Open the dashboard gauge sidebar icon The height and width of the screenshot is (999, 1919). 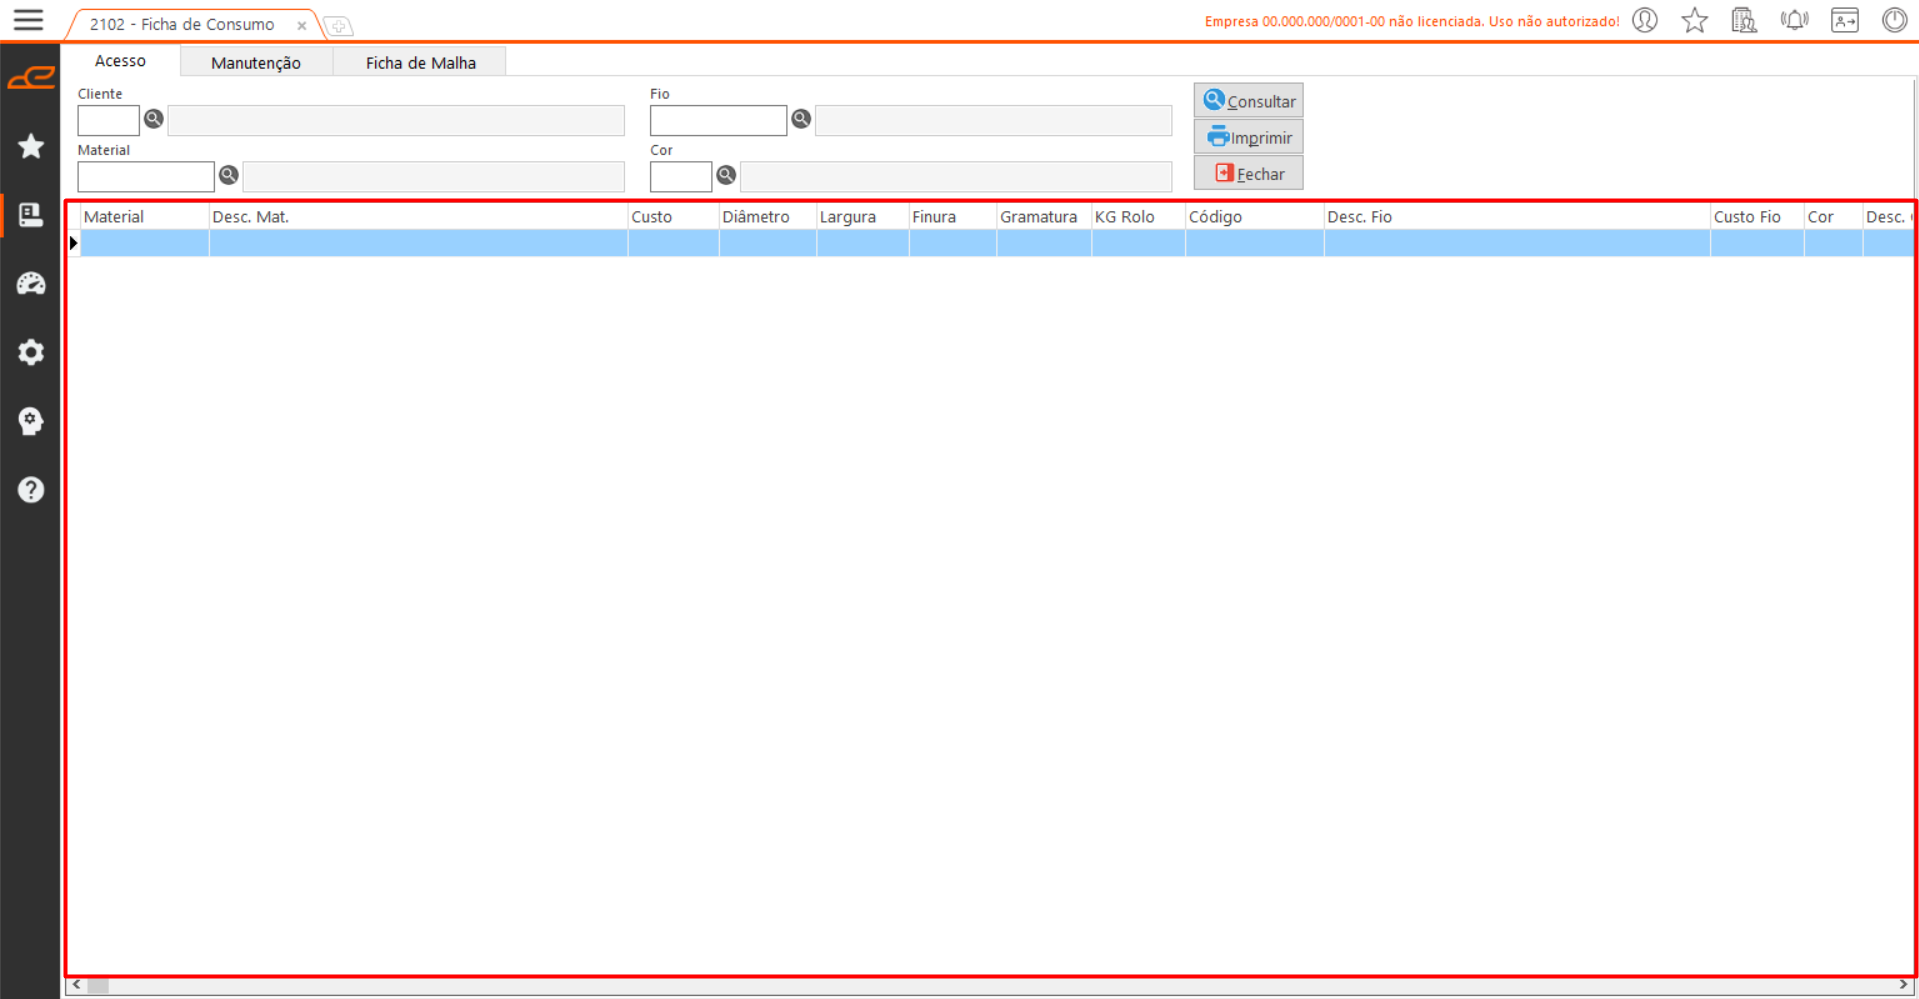pos(31,284)
